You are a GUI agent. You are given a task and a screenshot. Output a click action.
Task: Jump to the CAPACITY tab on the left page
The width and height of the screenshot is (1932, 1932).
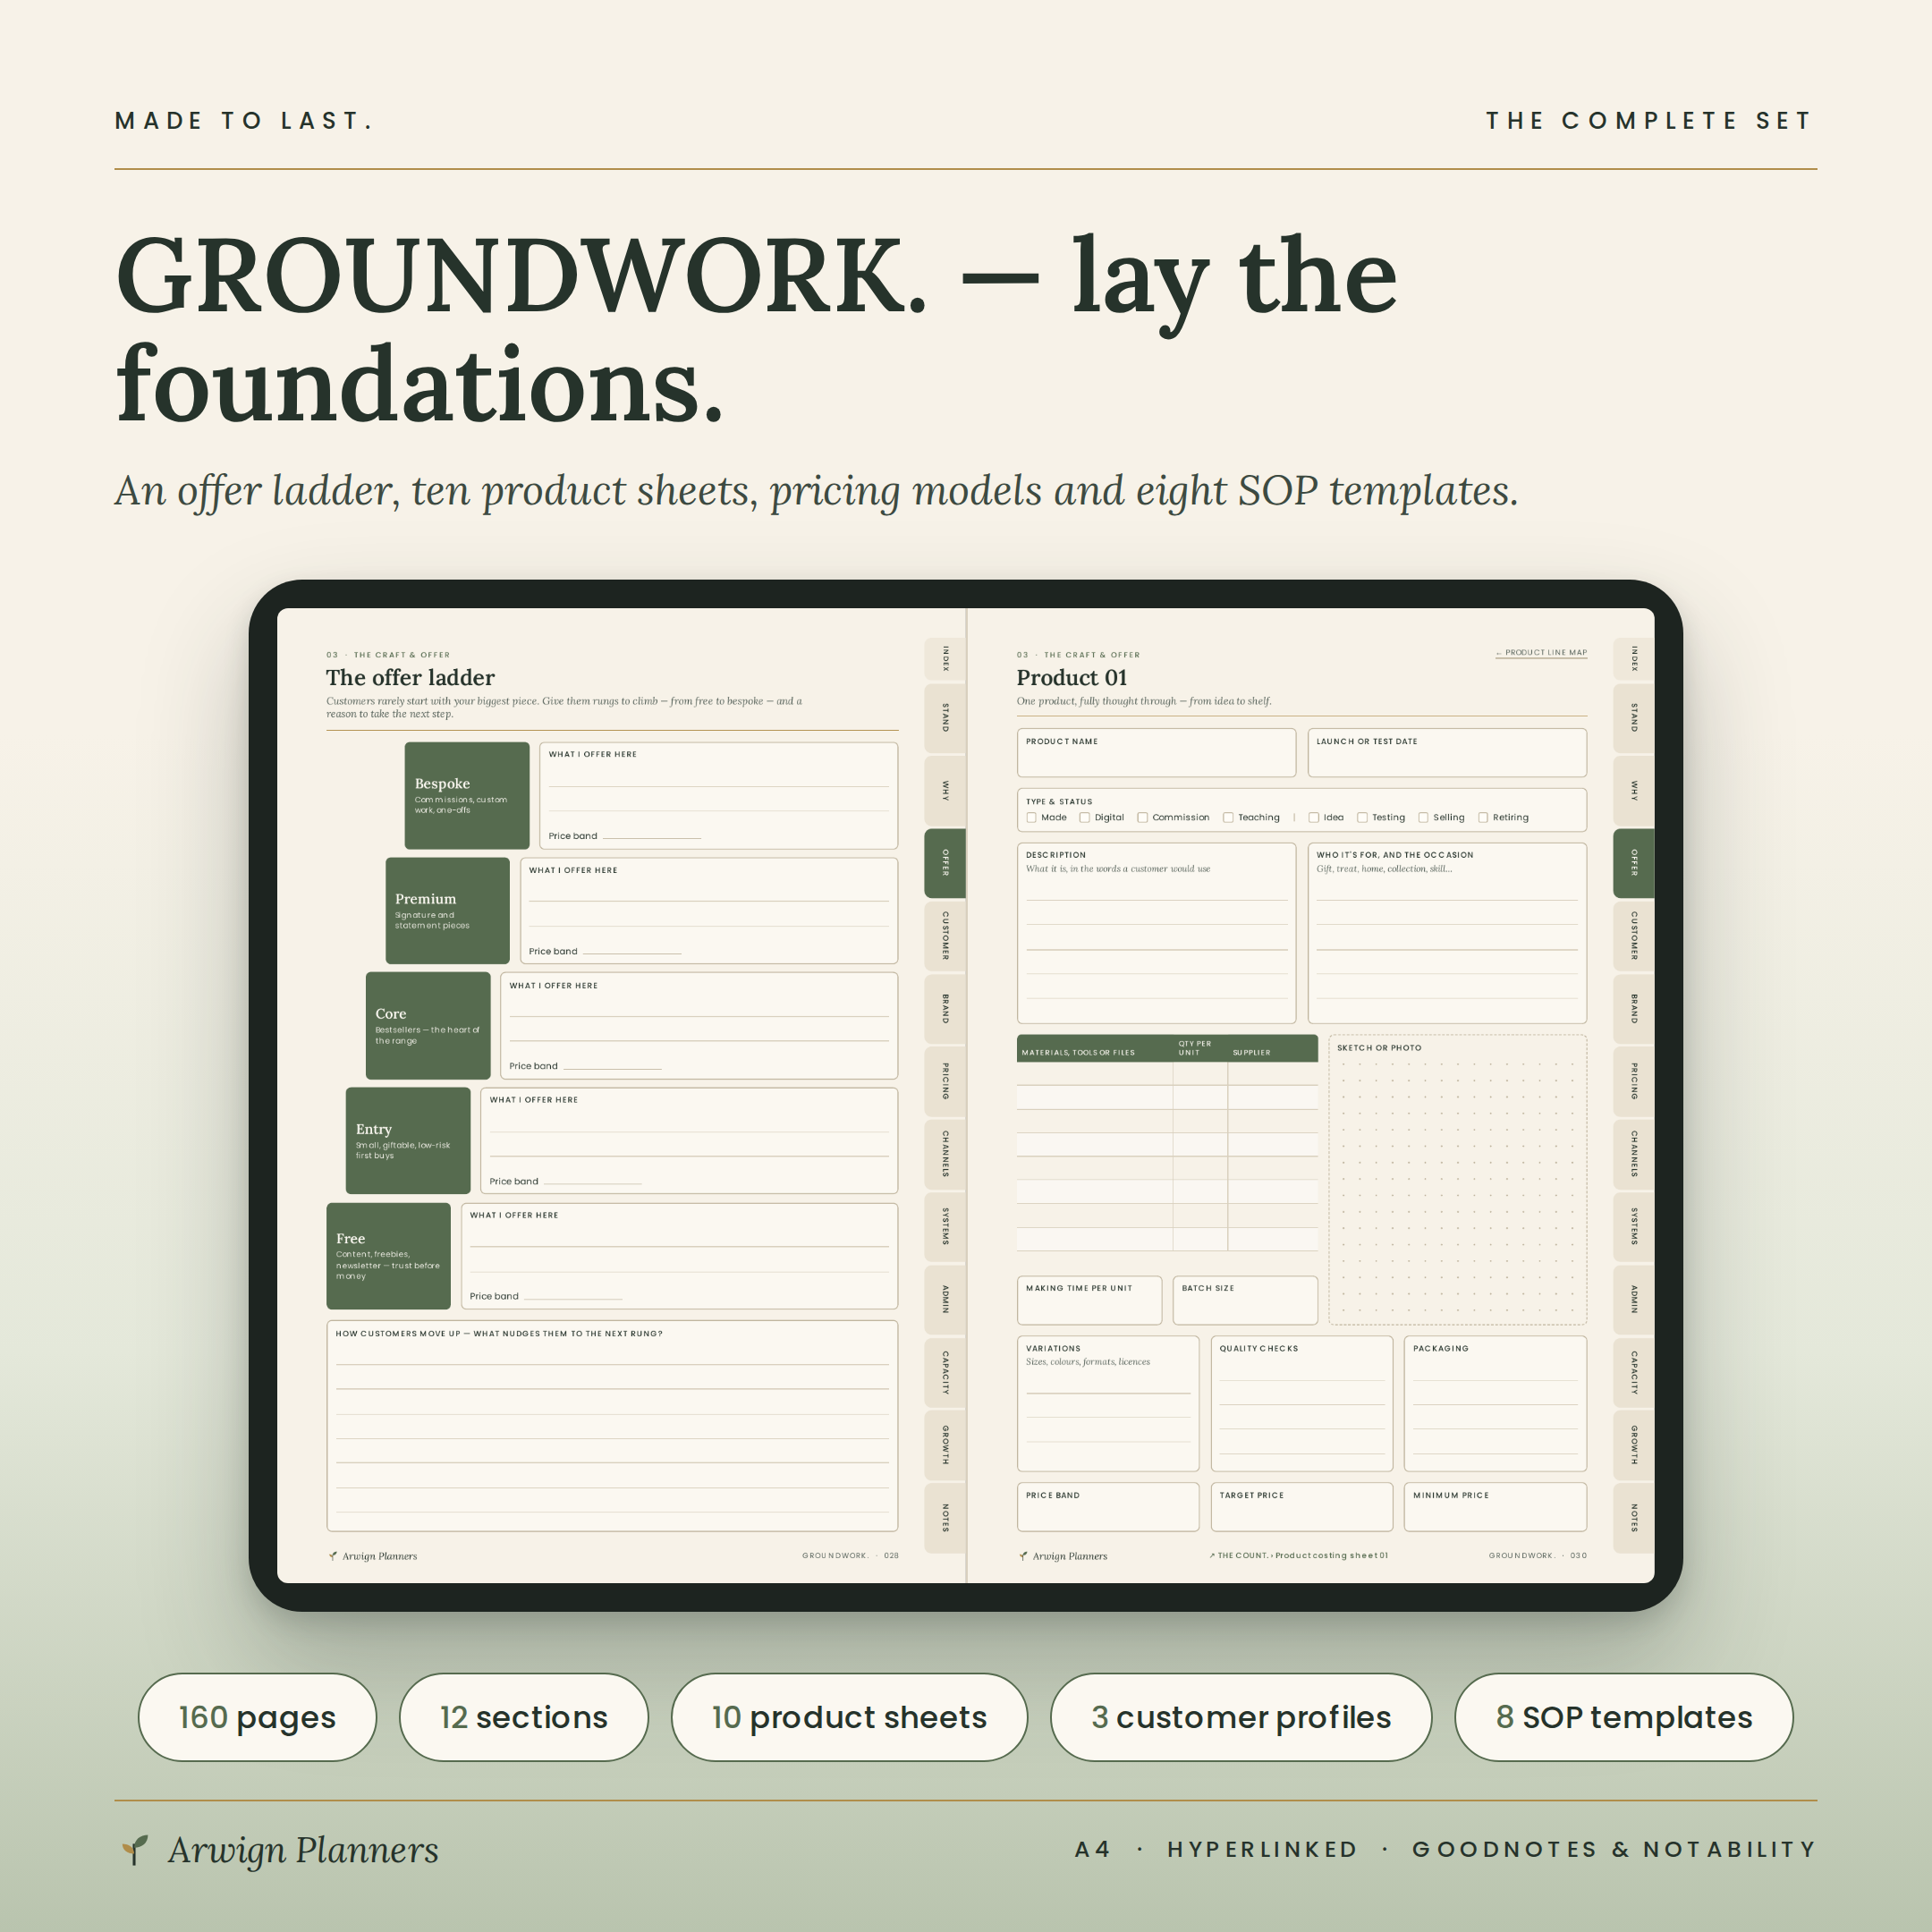point(944,1372)
